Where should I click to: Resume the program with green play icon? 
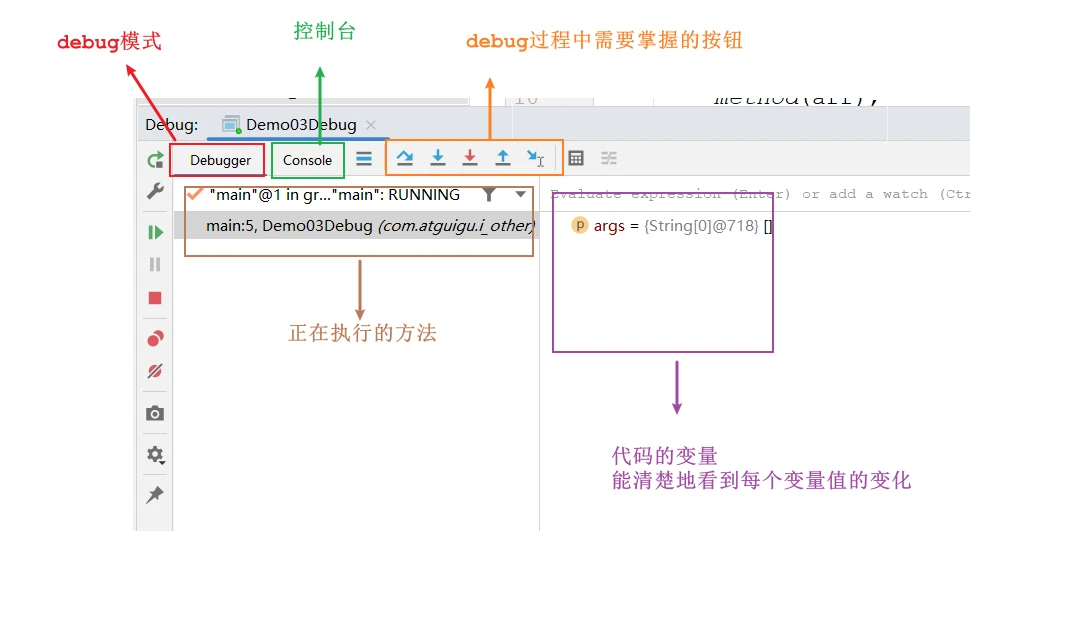(155, 232)
